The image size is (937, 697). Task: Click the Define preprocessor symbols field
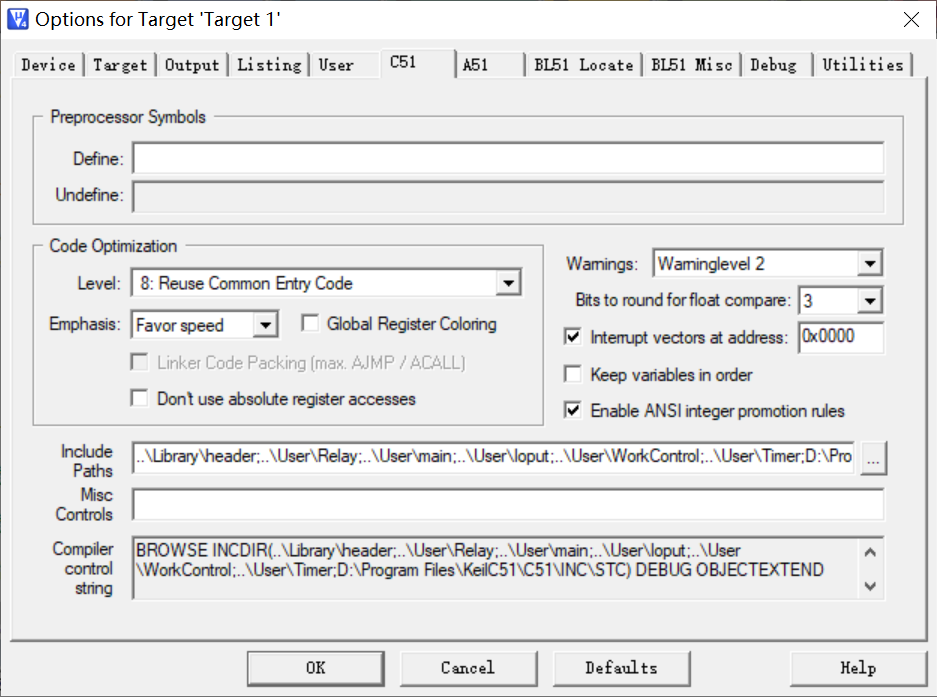click(x=508, y=158)
